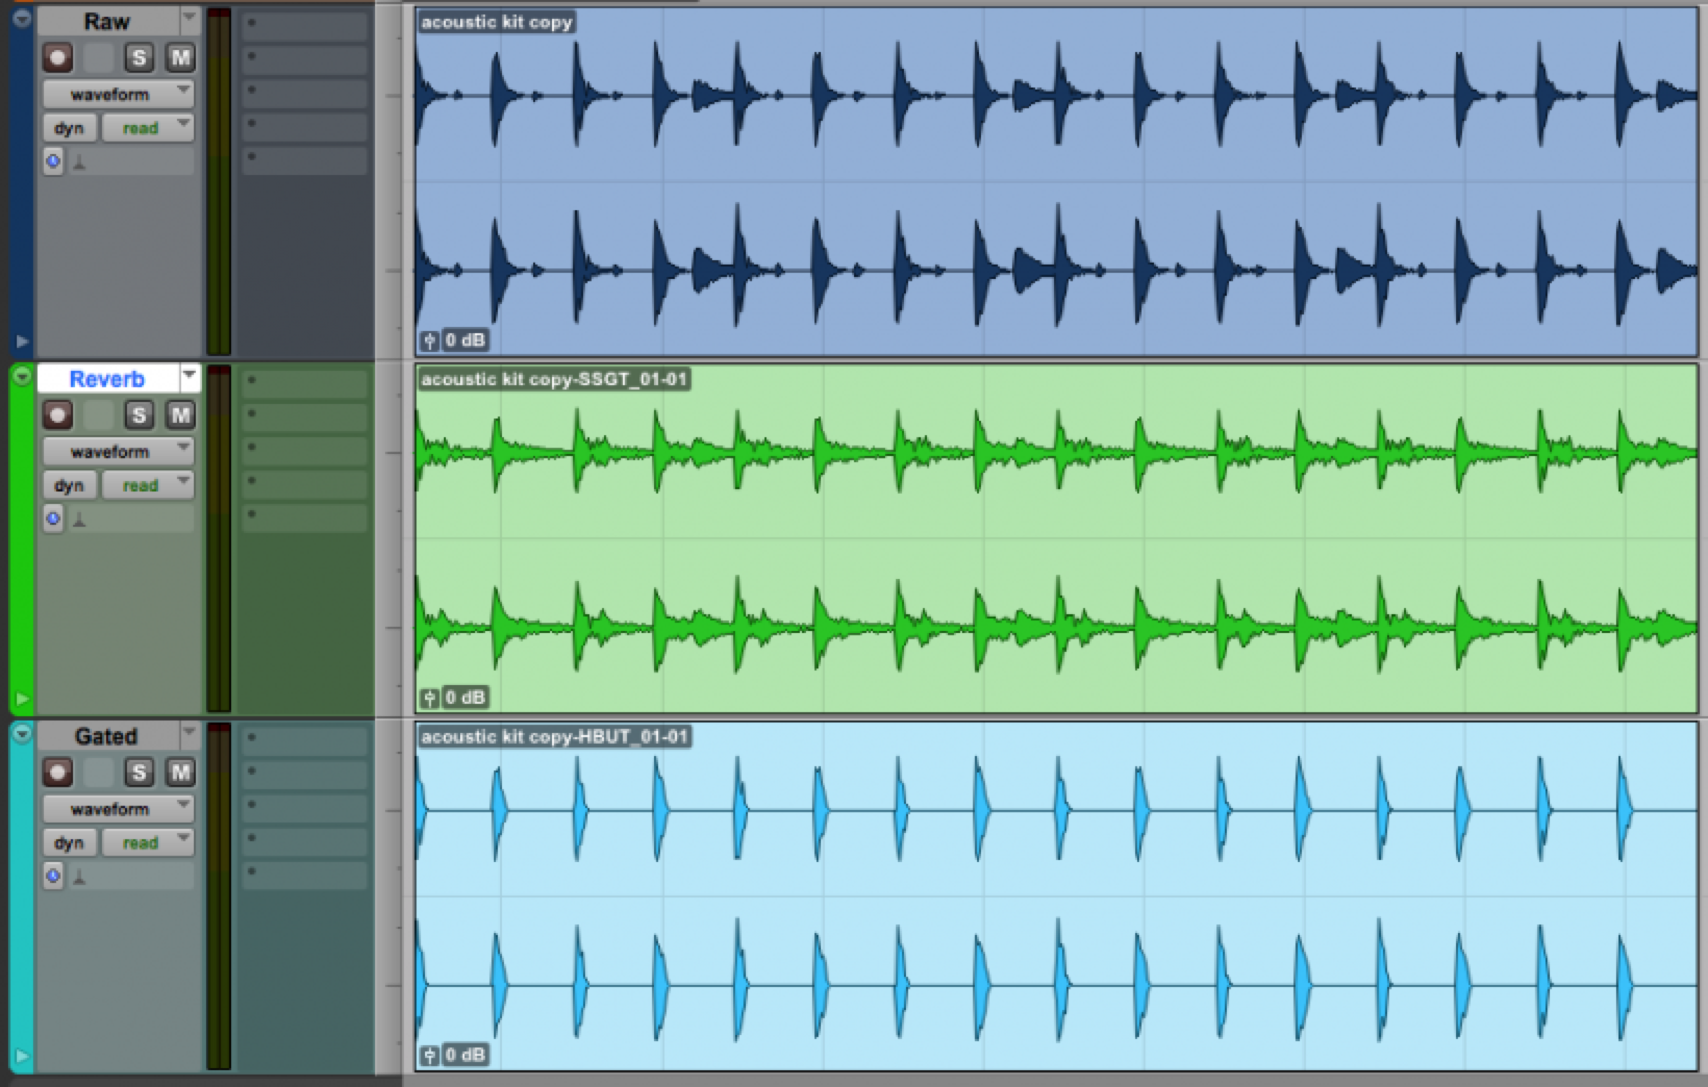
Task: Click the Raw track level meter
Action: click(x=219, y=181)
